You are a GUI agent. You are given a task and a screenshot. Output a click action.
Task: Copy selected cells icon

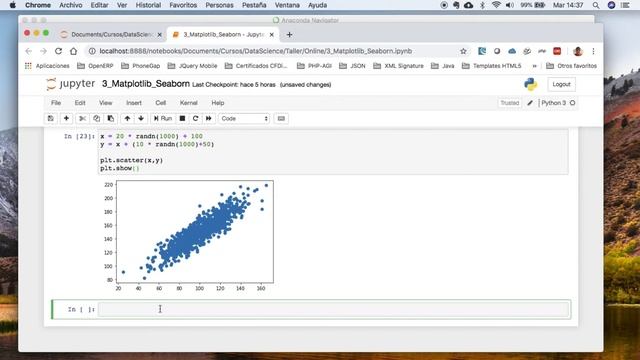tap(96, 118)
